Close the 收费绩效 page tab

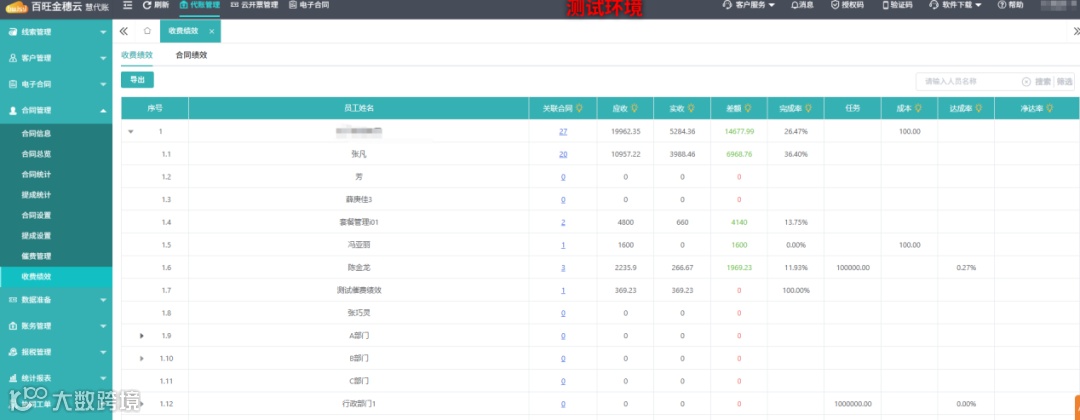[x=211, y=32]
